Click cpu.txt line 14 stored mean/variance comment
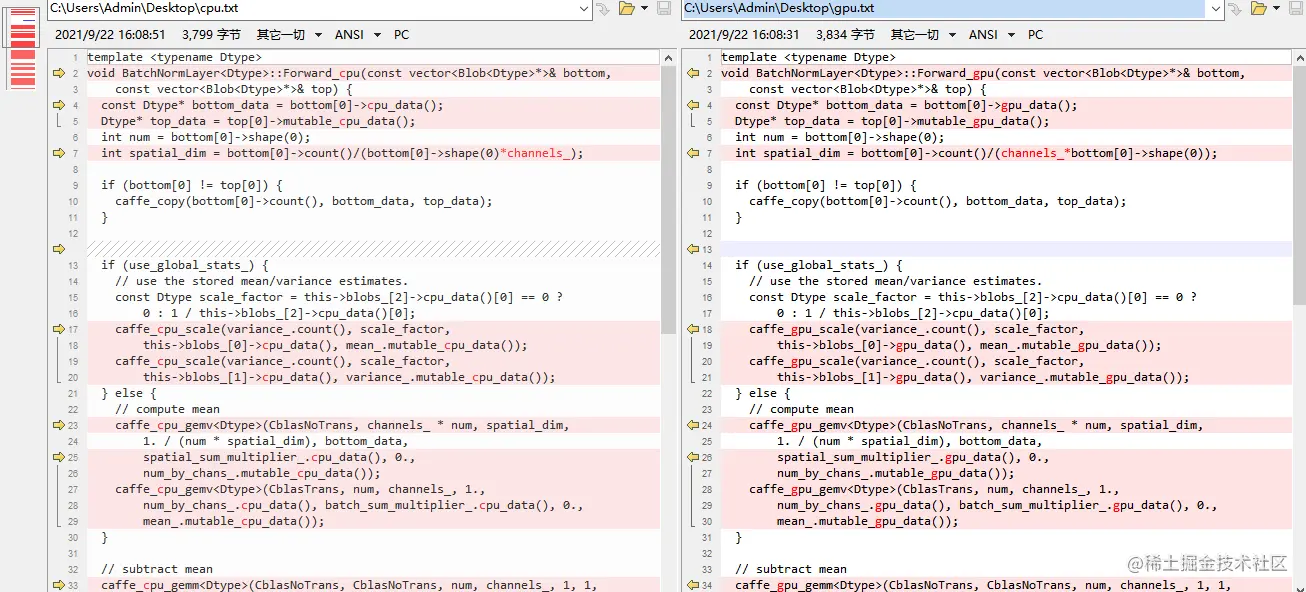1306x592 pixels. pos(261,281)
